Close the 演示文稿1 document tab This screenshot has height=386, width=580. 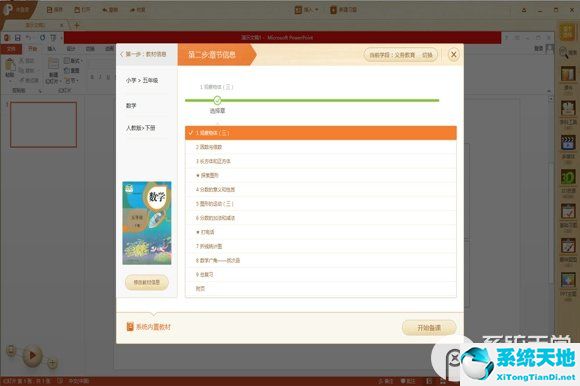61,26
